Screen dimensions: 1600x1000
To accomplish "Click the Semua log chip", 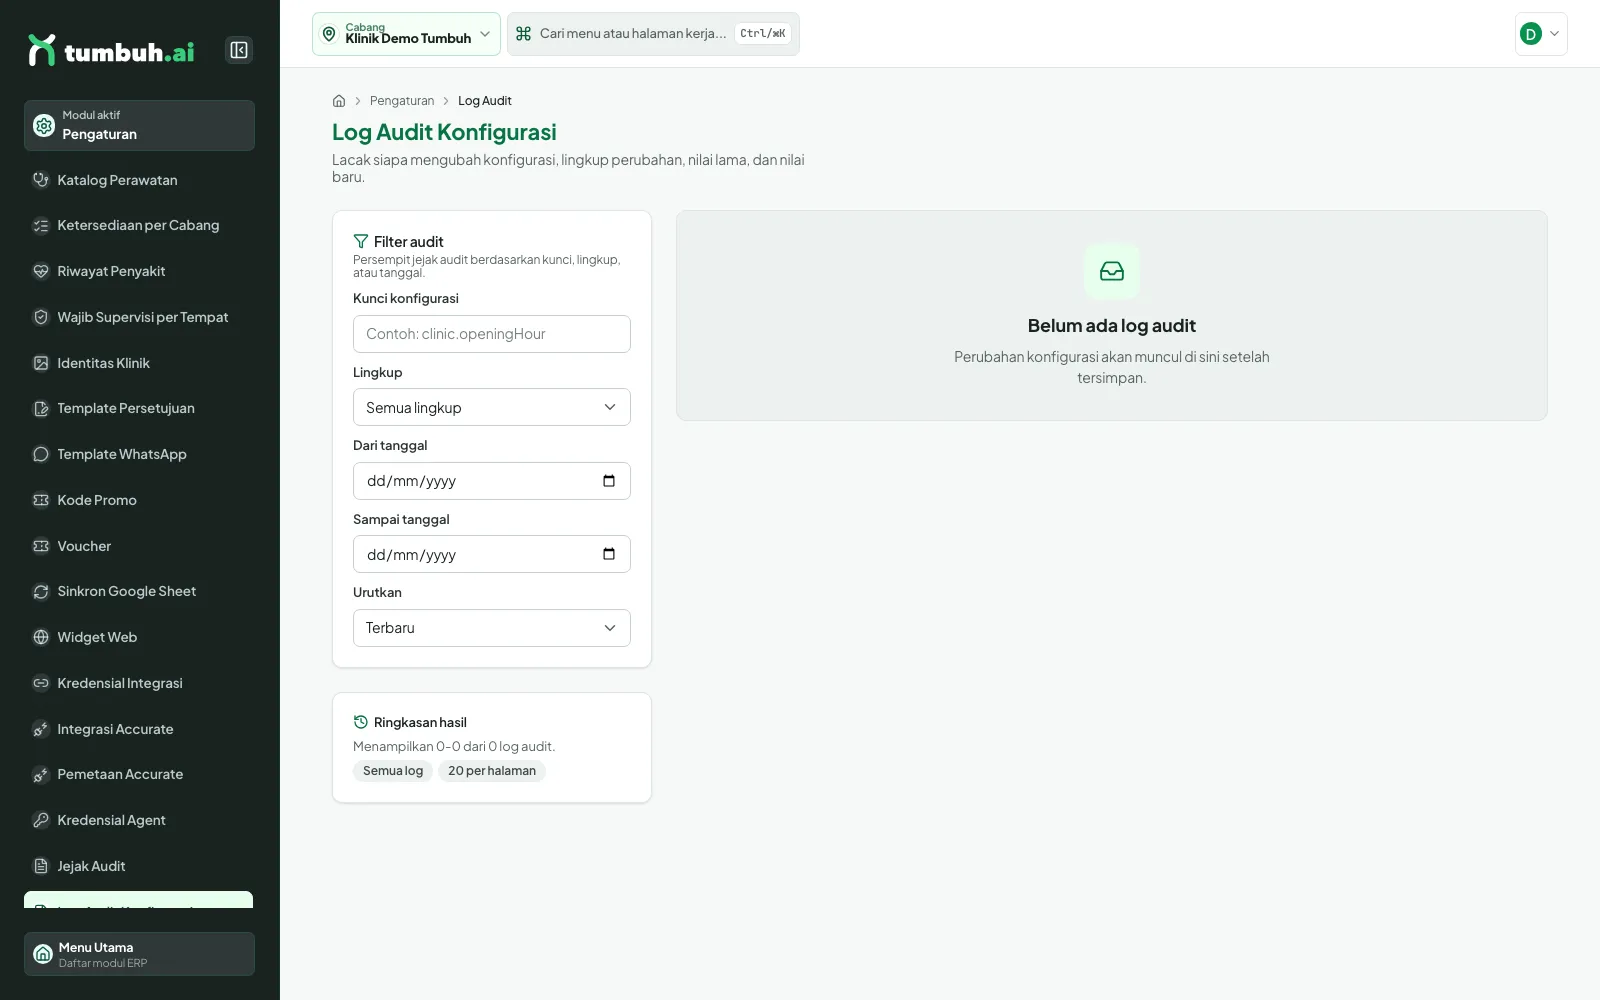I will (x=393, y=771).
